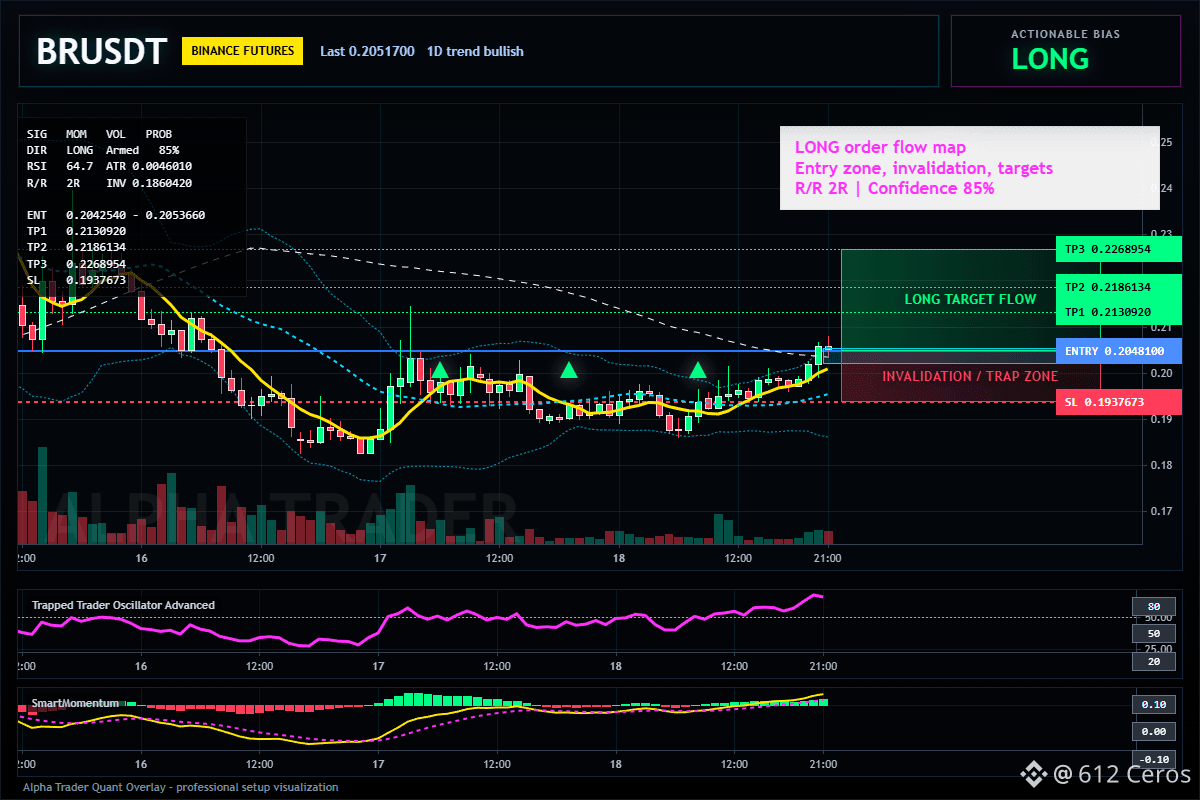Click the INV 0.1860420 value

[x=149, y=182]
